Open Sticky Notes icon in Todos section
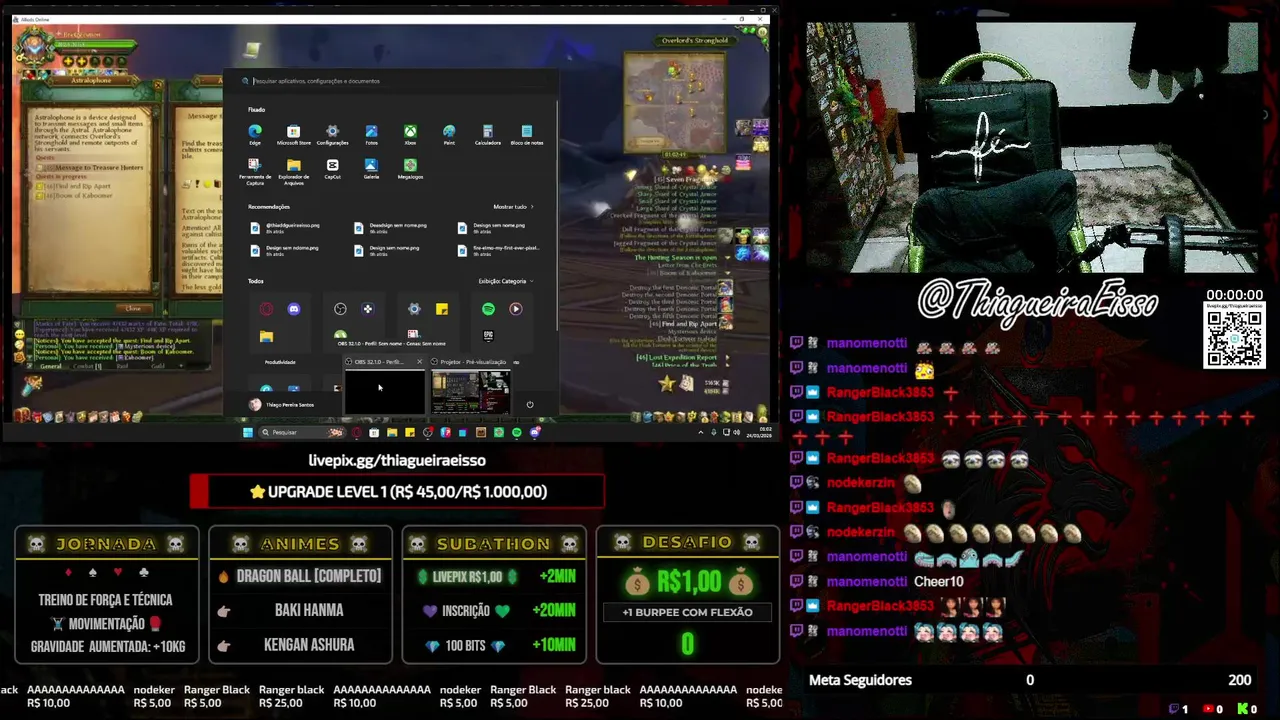This screenshot has width=1280, height=720. pos(441,309)
